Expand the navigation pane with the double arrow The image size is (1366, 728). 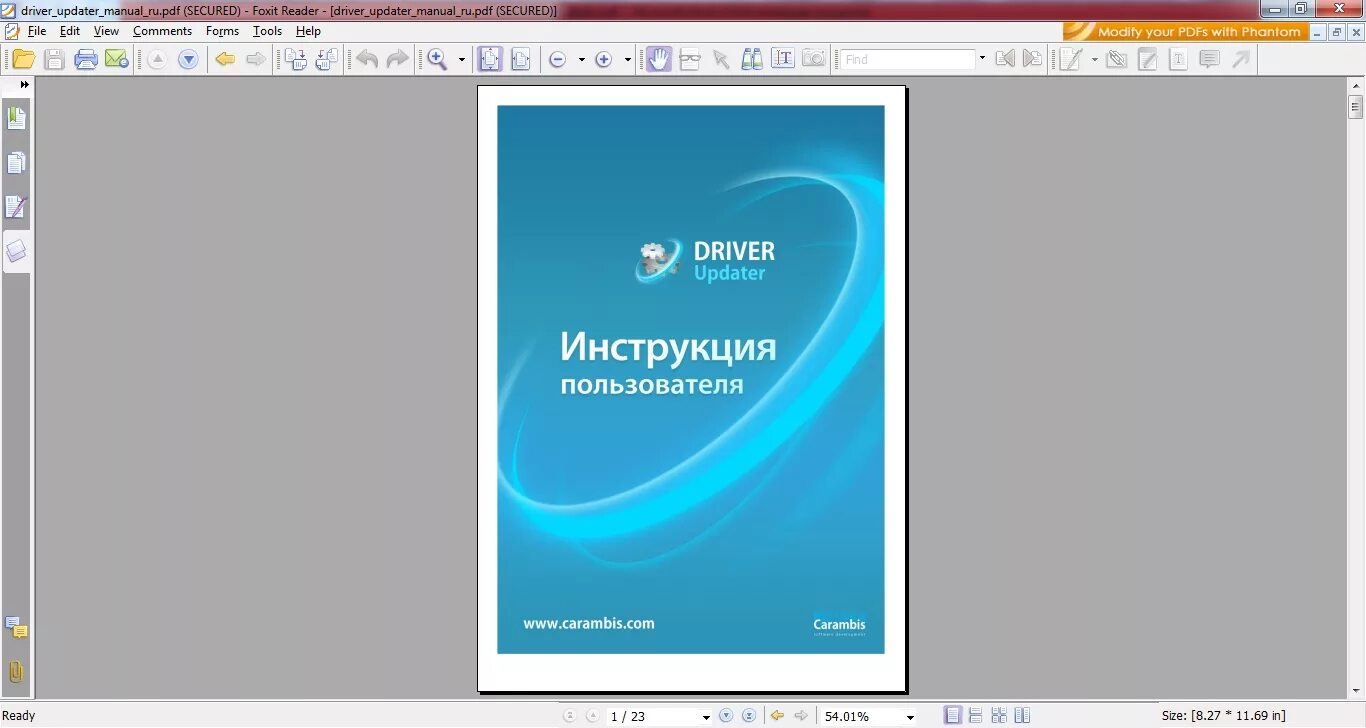(25, 85)
